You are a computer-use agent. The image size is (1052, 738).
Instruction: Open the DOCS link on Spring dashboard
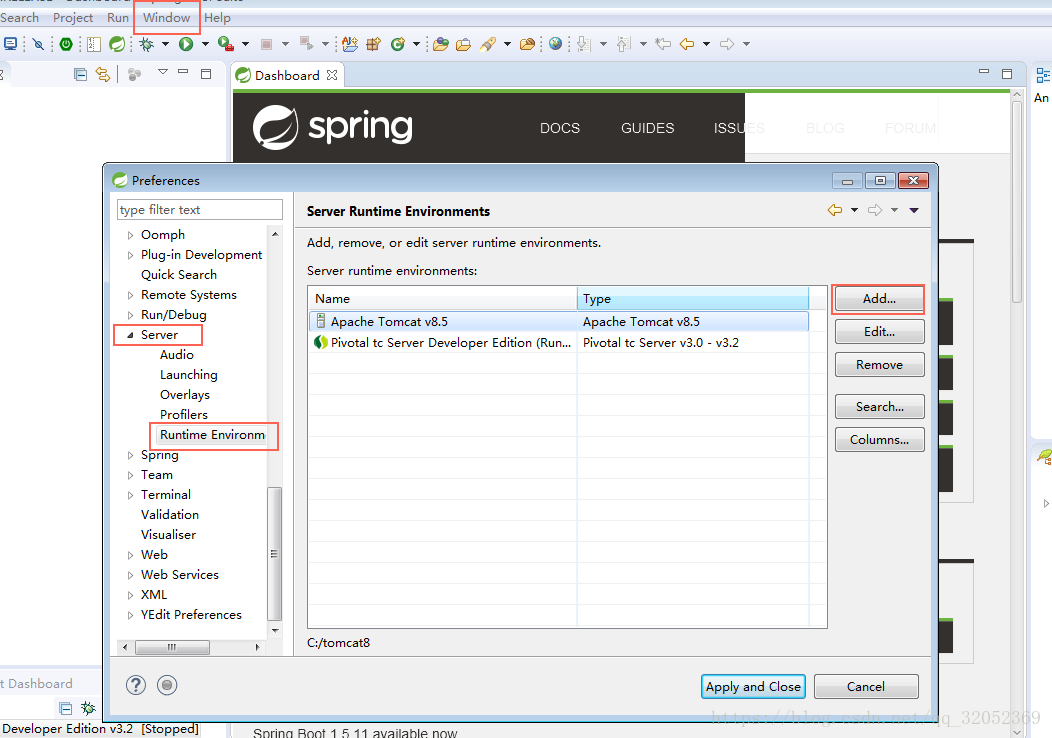point(560,128)
